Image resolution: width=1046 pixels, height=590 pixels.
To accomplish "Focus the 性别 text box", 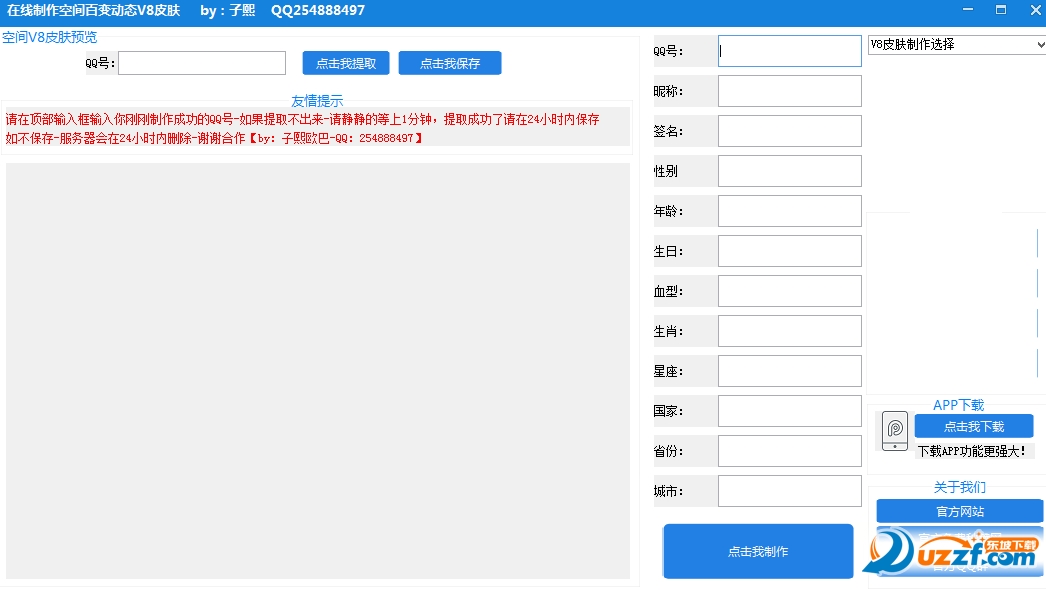I will click(x=789, y=171).
